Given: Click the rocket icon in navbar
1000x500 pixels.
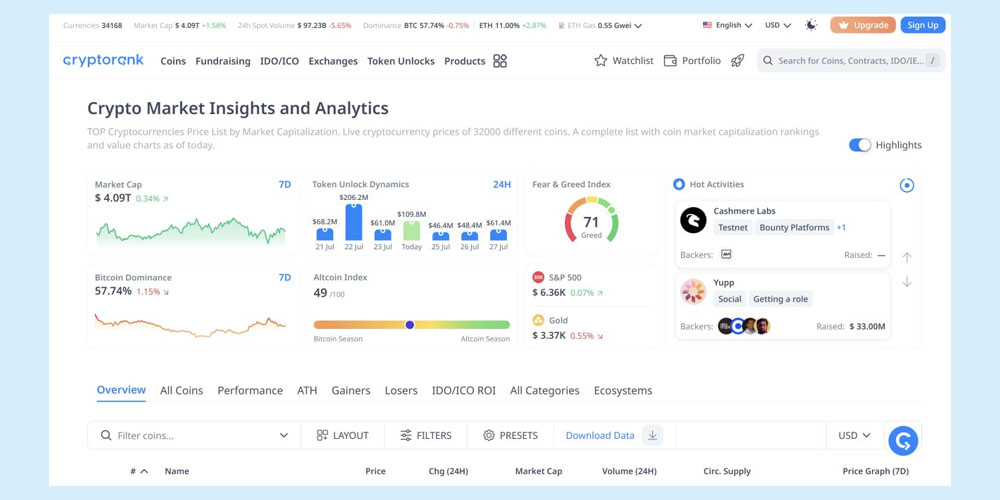Looking at the screenshot, I should (738, 61).
